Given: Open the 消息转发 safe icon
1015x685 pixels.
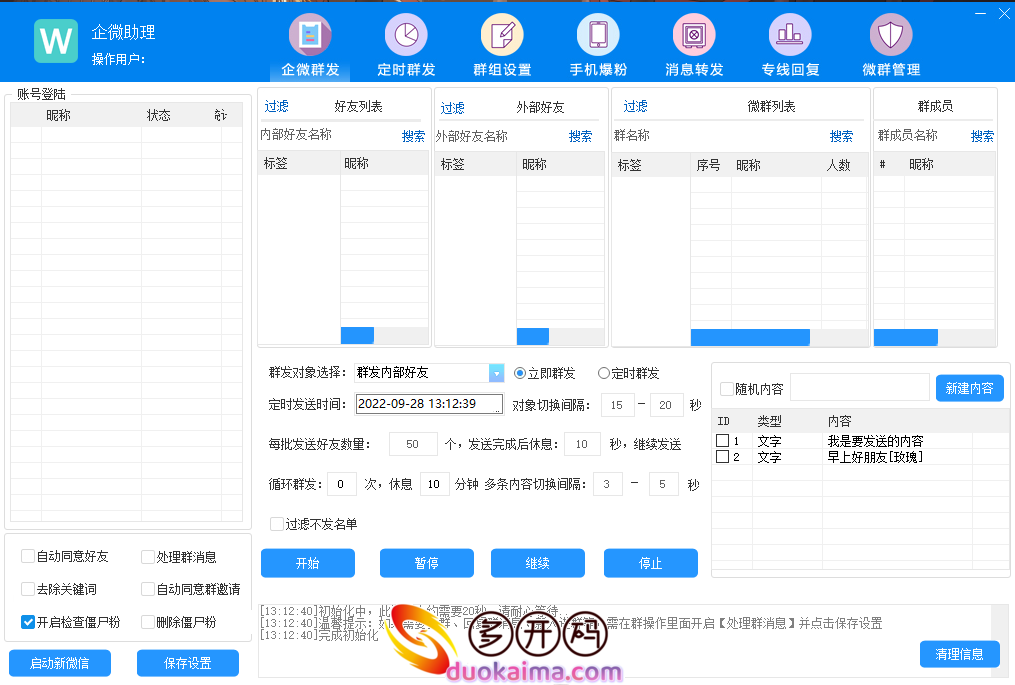Looking at the screenshot, I should [x=694, y=36].
